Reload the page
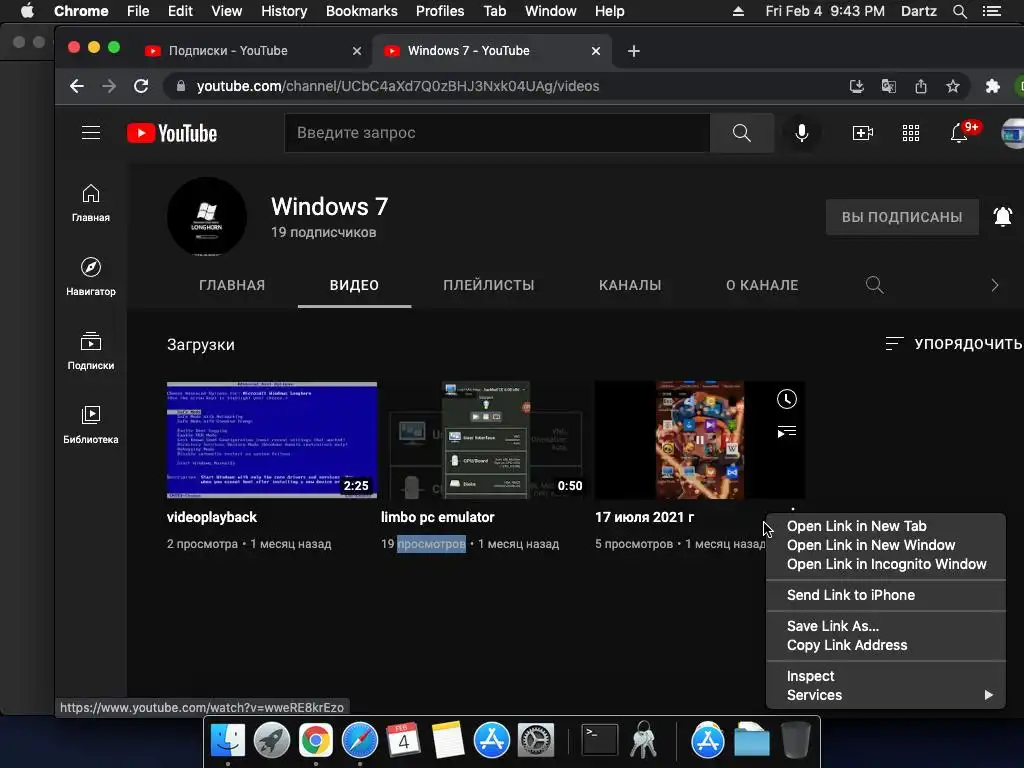The width and height of the screenshot is (1024, 768). (x=141, y=86)
